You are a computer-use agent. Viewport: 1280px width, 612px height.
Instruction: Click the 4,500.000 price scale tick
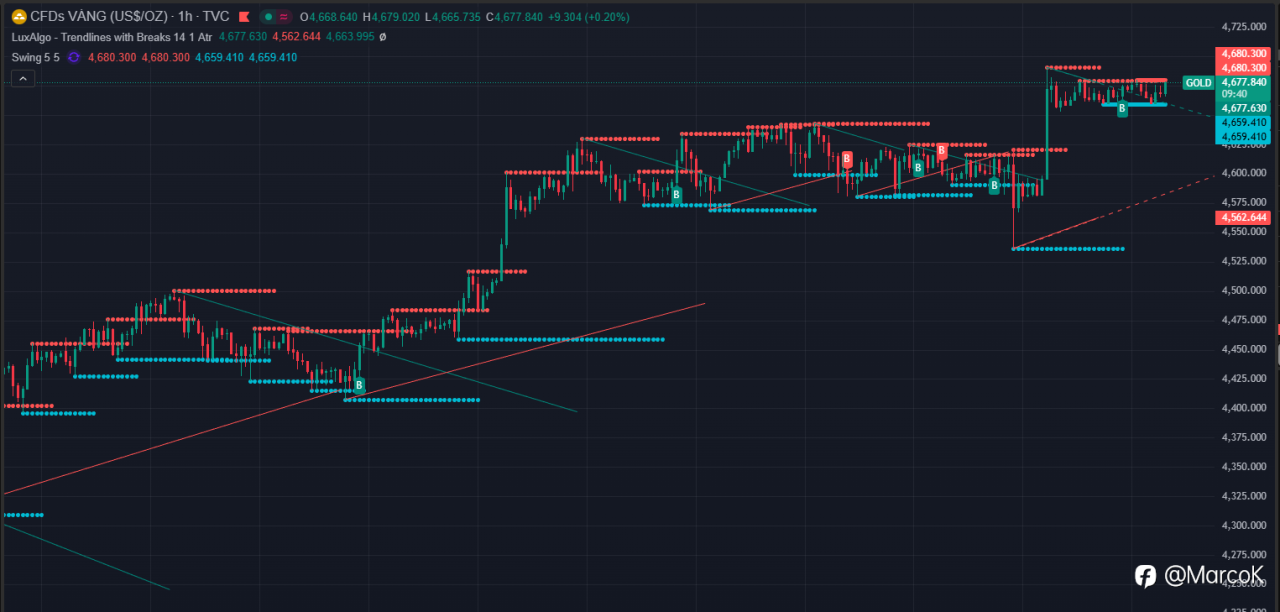point(1246,291)
